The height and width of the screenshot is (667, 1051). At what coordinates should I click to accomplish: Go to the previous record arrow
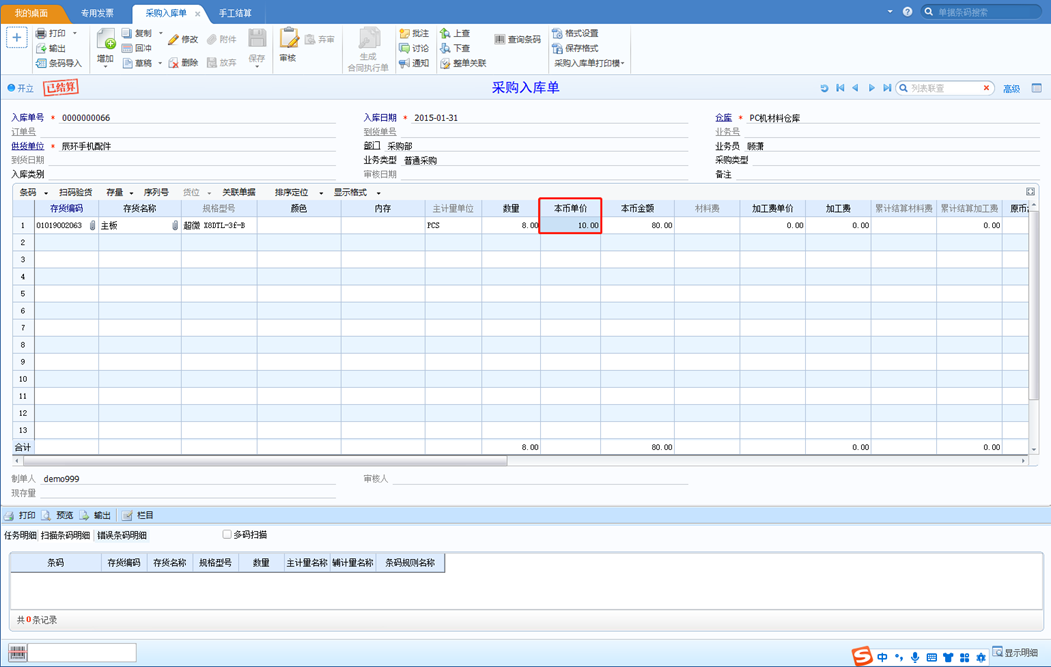(855, 88)
